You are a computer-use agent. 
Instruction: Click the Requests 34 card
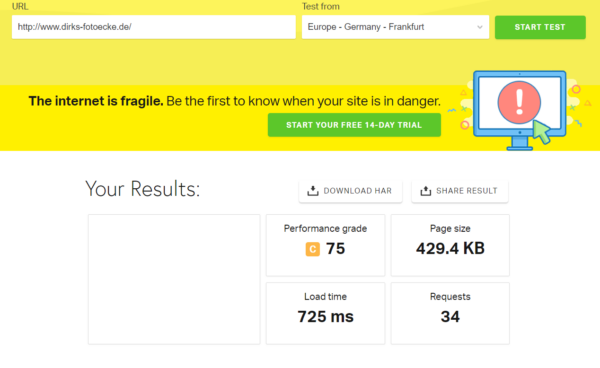(450, 313)
